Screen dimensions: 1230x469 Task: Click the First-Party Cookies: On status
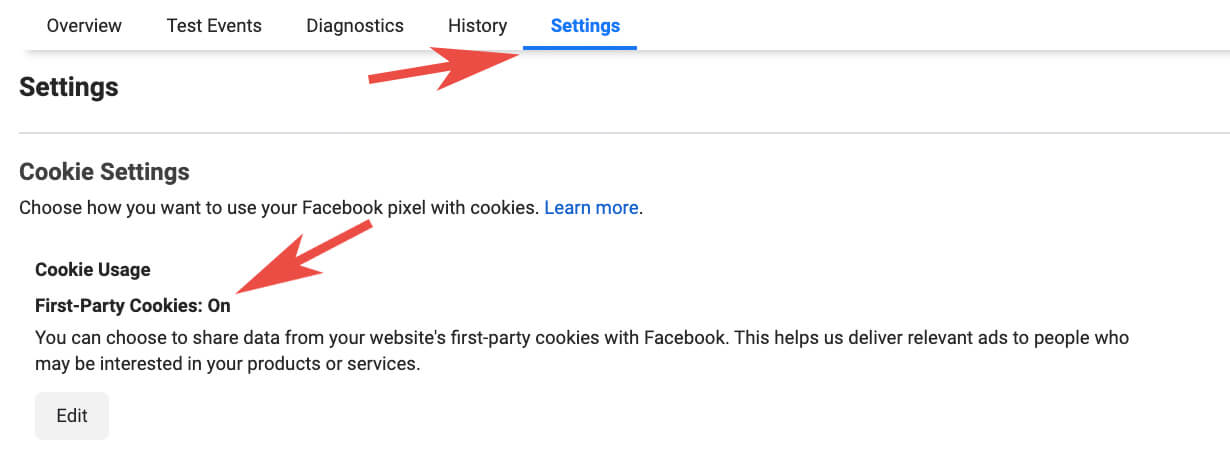click(133, 306)
